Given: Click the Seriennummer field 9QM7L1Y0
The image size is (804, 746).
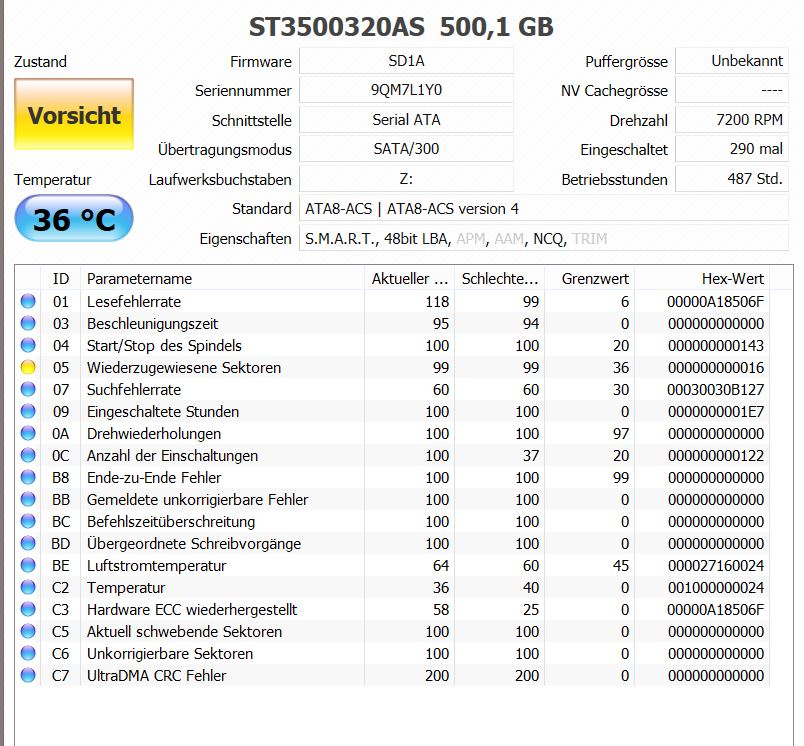Looking at the screenshot, I should coord(406,90).
